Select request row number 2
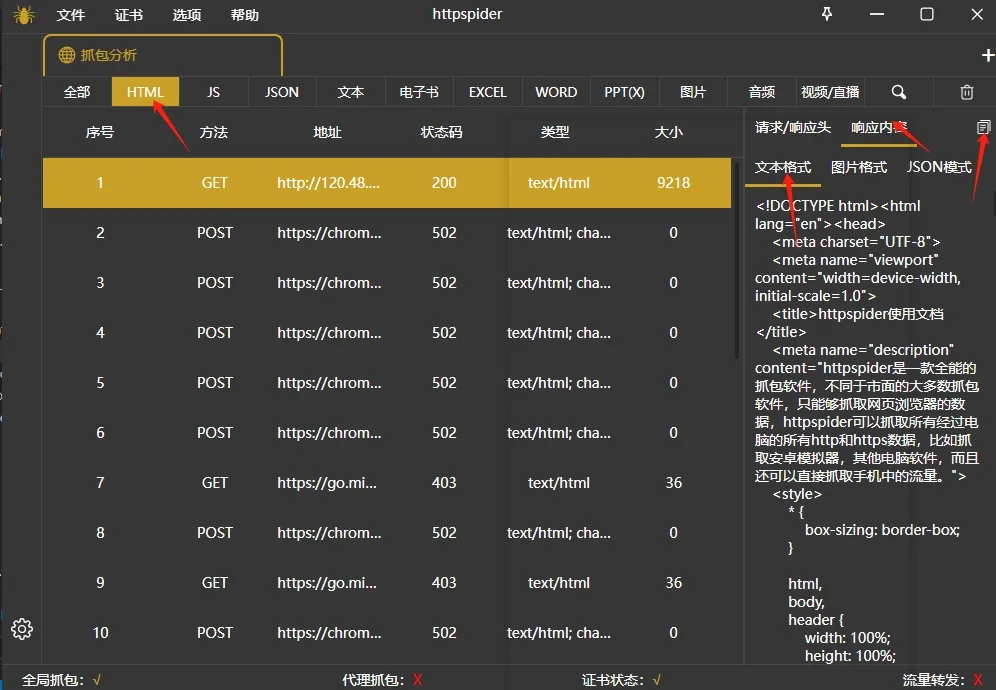The width and height of the screenshot is (996, 690). tap(387, 233)
